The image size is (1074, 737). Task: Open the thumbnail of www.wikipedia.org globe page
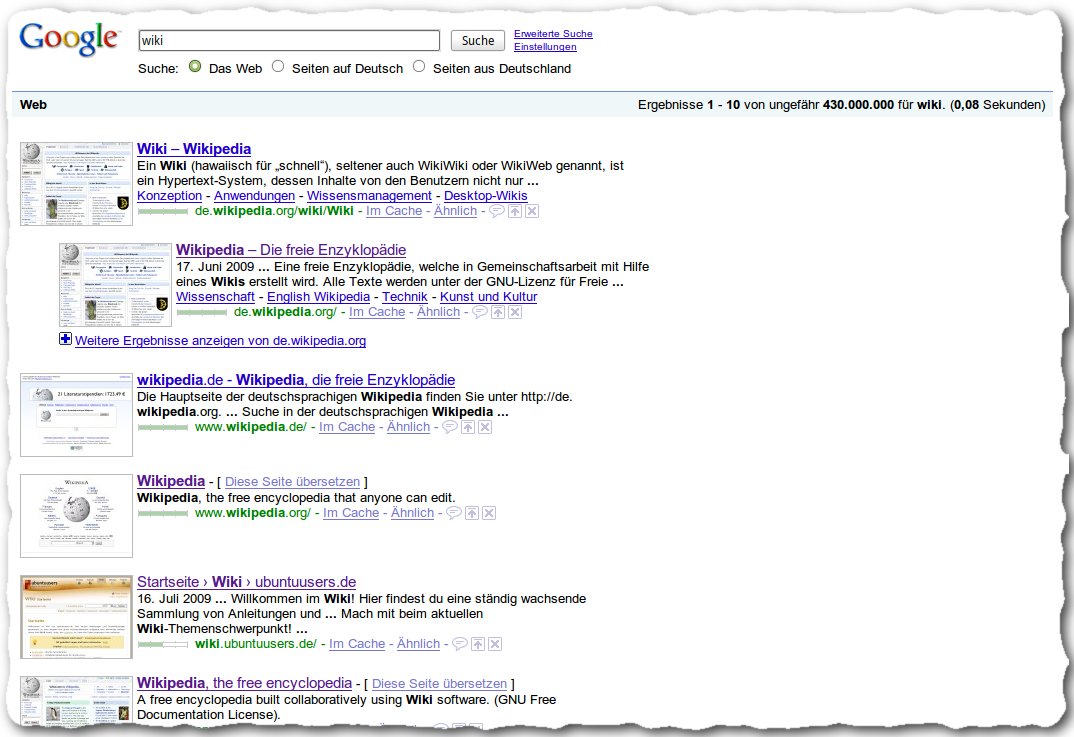click(76, 516)
